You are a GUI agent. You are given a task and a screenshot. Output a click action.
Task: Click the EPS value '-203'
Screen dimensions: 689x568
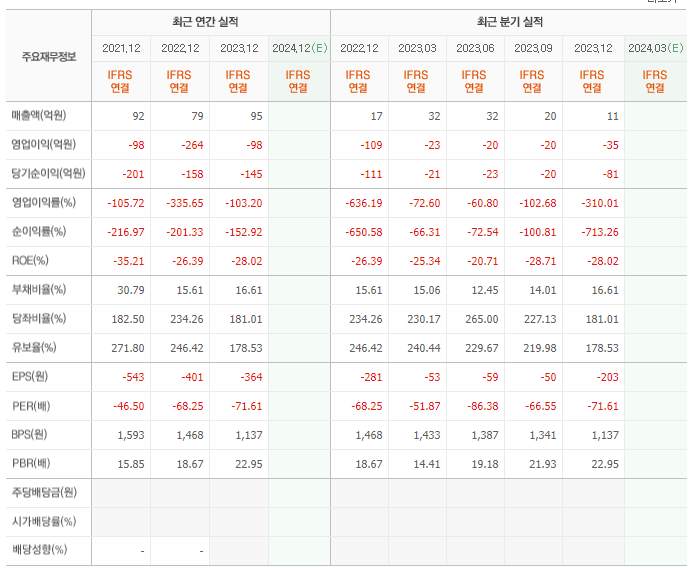click(x=608, y=377)
